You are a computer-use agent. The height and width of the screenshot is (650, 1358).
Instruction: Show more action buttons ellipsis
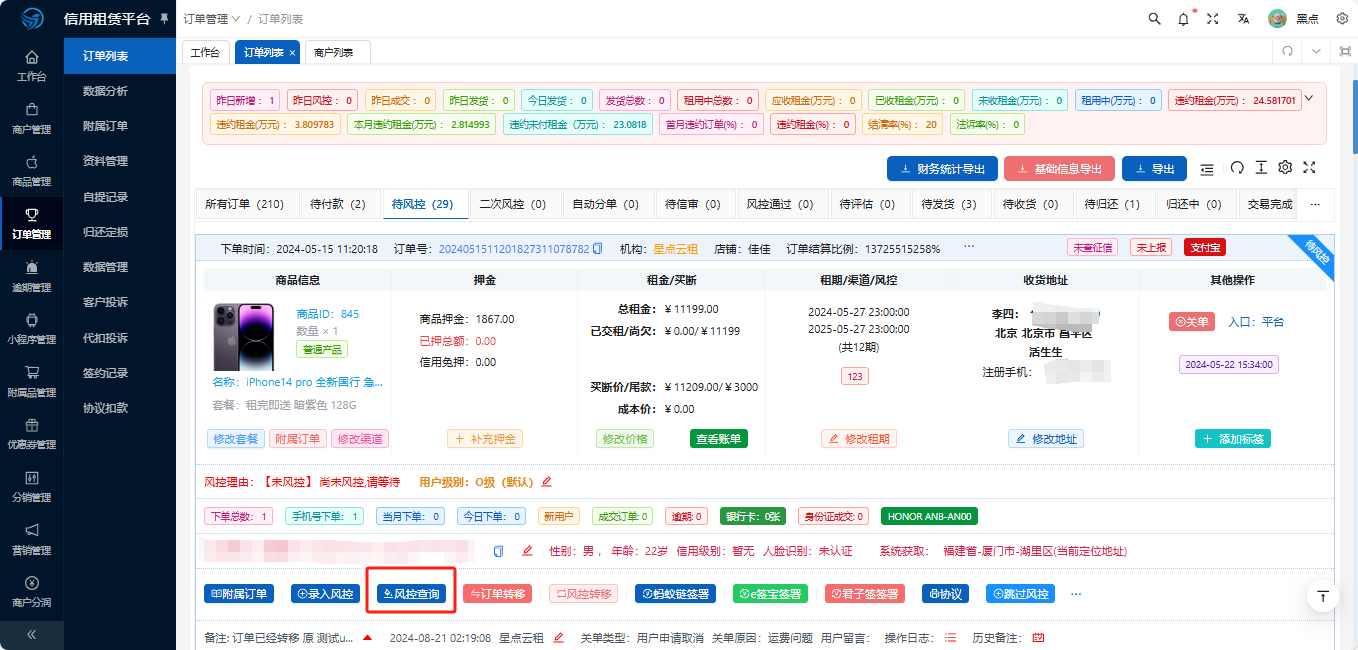(x=1076, y=593)
